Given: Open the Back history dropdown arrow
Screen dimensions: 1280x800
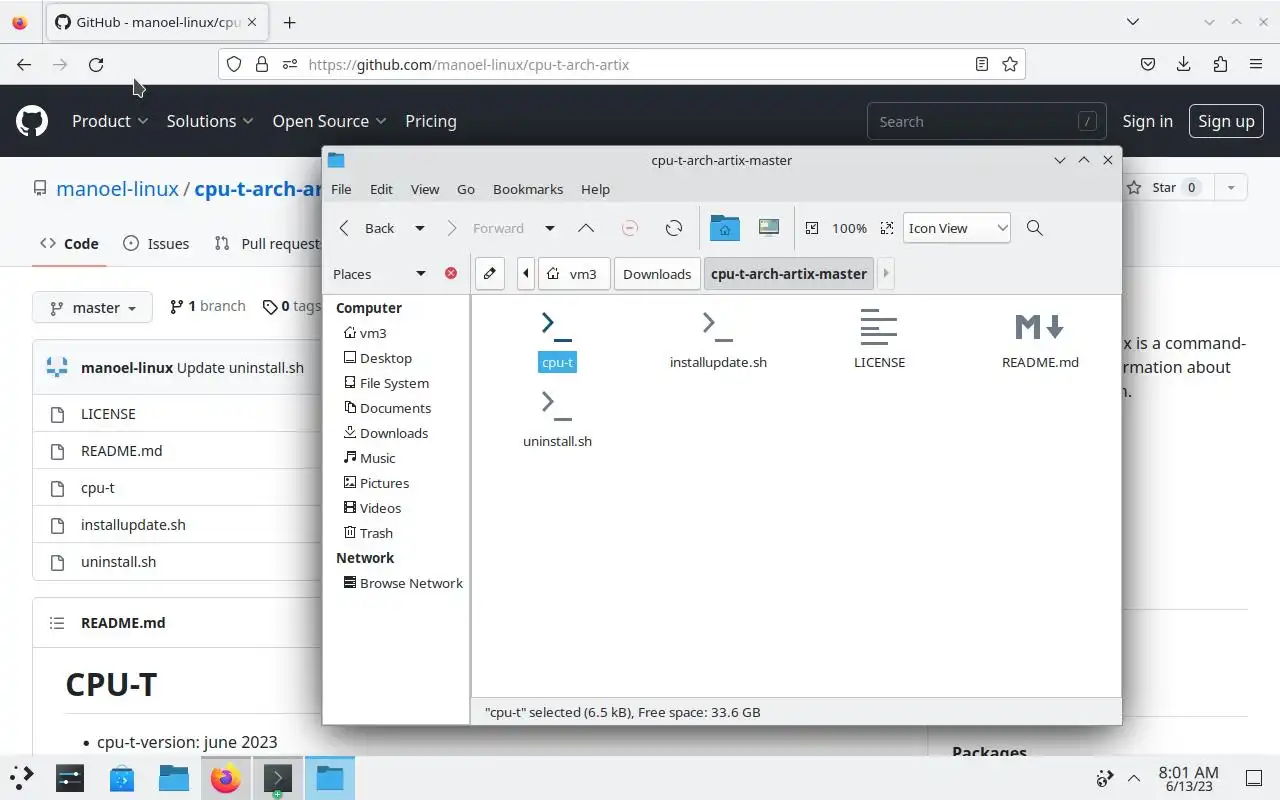Looking at the screenshot, I should point(420,228).
